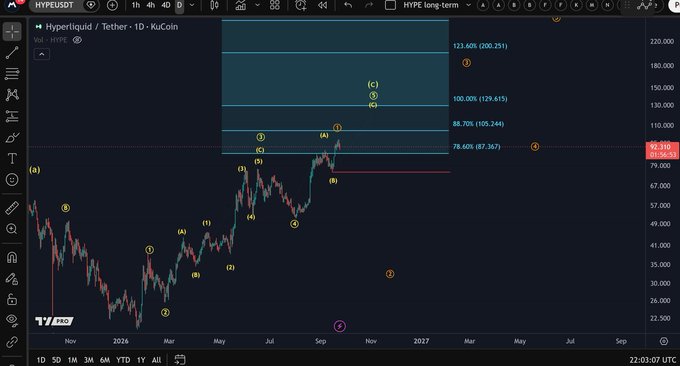Screen dimensions: 680x366
Task: Click the 92.310 current price label
Action: 662,150
